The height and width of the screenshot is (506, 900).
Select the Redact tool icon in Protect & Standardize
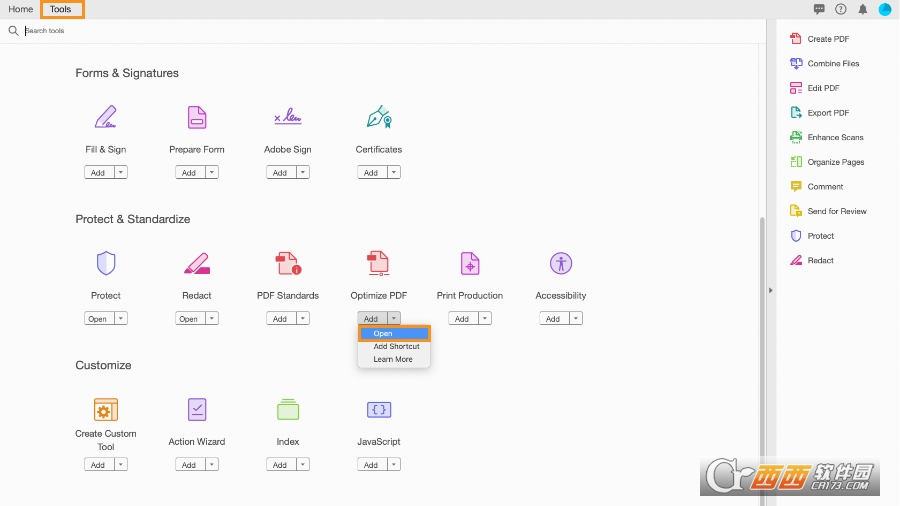tap(197, 263)
